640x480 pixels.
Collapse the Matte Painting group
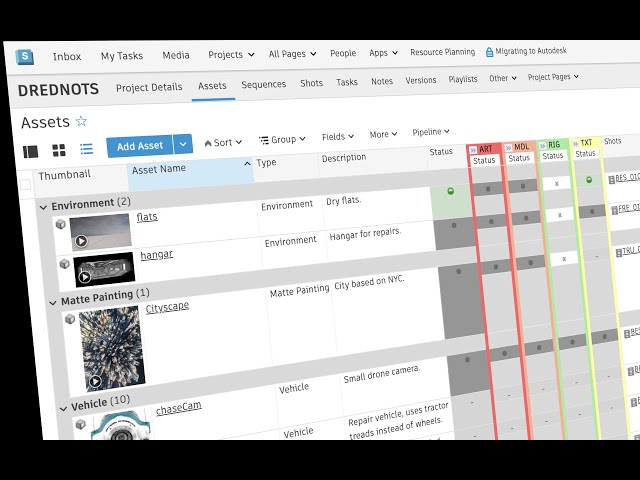coord(53,302)
